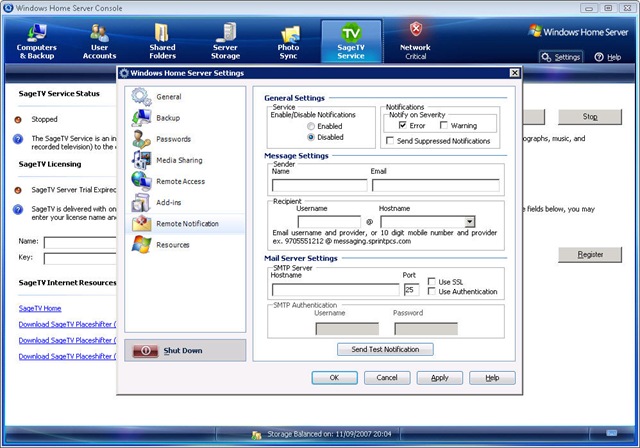
Task: Select Remote Notification envelope icon
Action: (141, 224)
